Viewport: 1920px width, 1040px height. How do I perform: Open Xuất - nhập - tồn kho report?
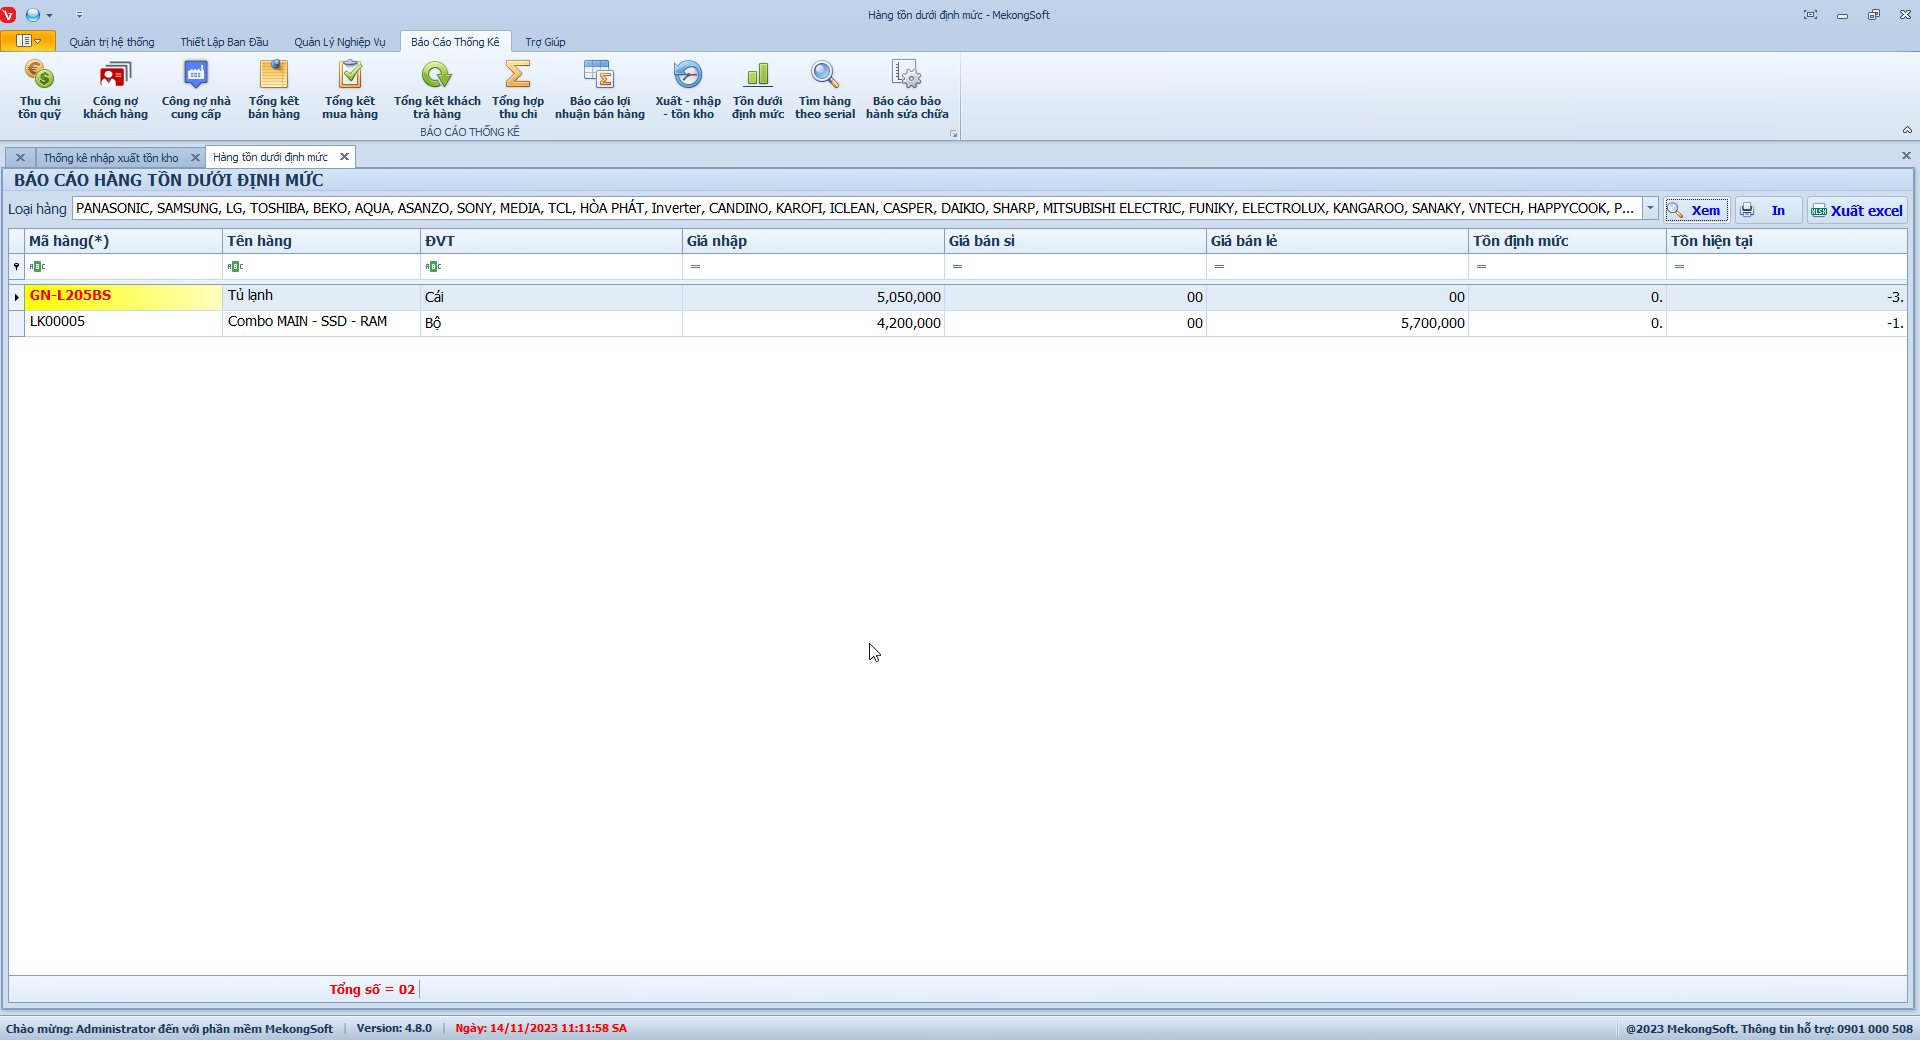click(x=688, y=89)
